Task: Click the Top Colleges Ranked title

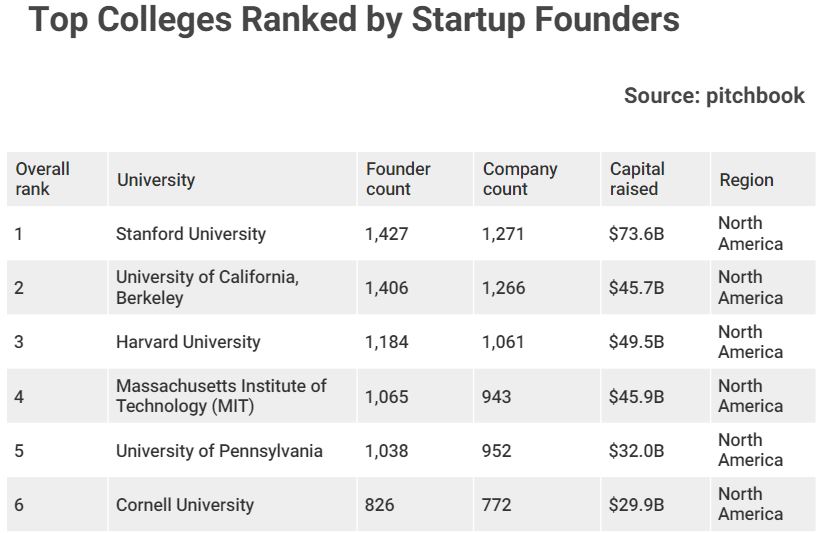Action: click(354, 20)
